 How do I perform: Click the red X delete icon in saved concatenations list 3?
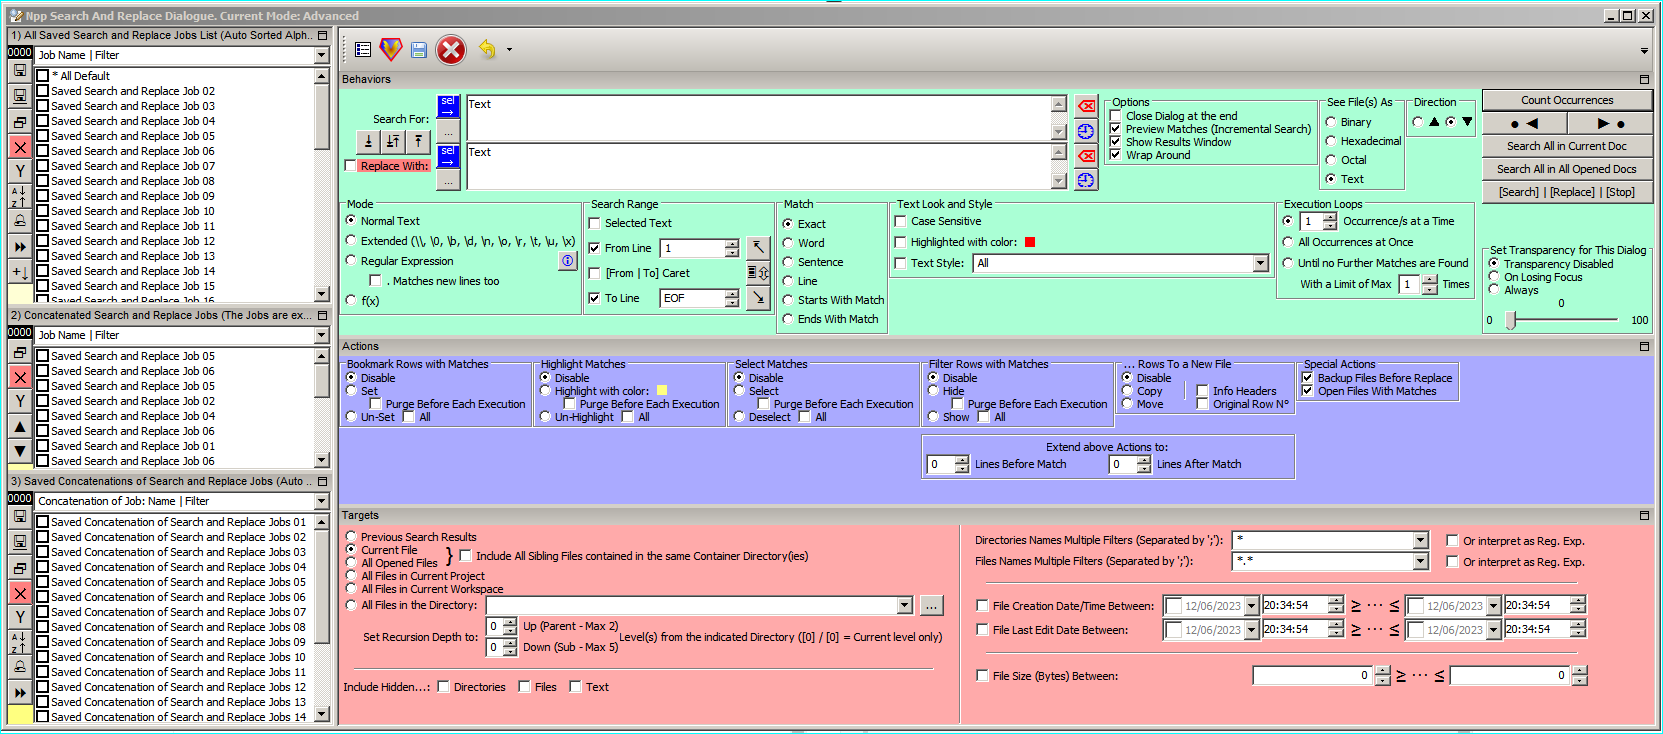(x=20, y=593)
